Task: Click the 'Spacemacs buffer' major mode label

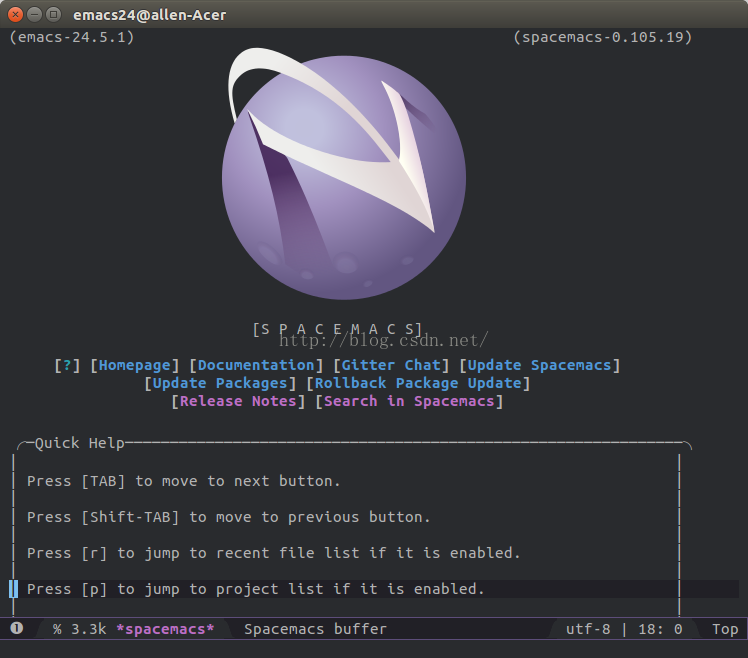Action: (x=315, y=629)
